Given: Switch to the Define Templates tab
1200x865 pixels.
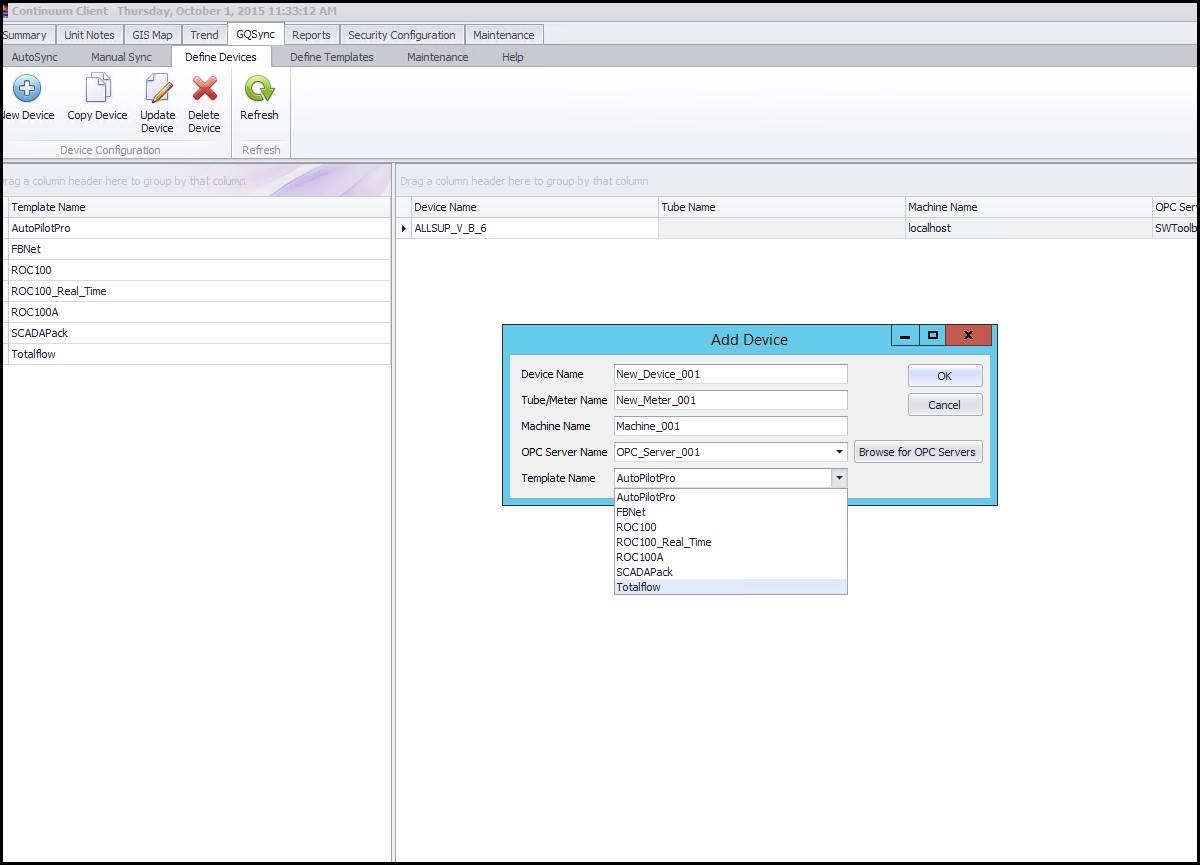Looking at the screenshot, I should pos(331,57).
